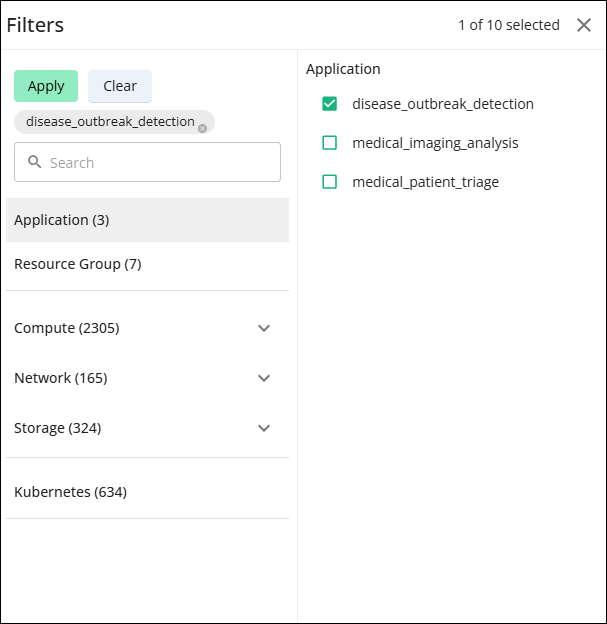
Task: Click the magnifier icon in the search box
Action: (35, 162)
